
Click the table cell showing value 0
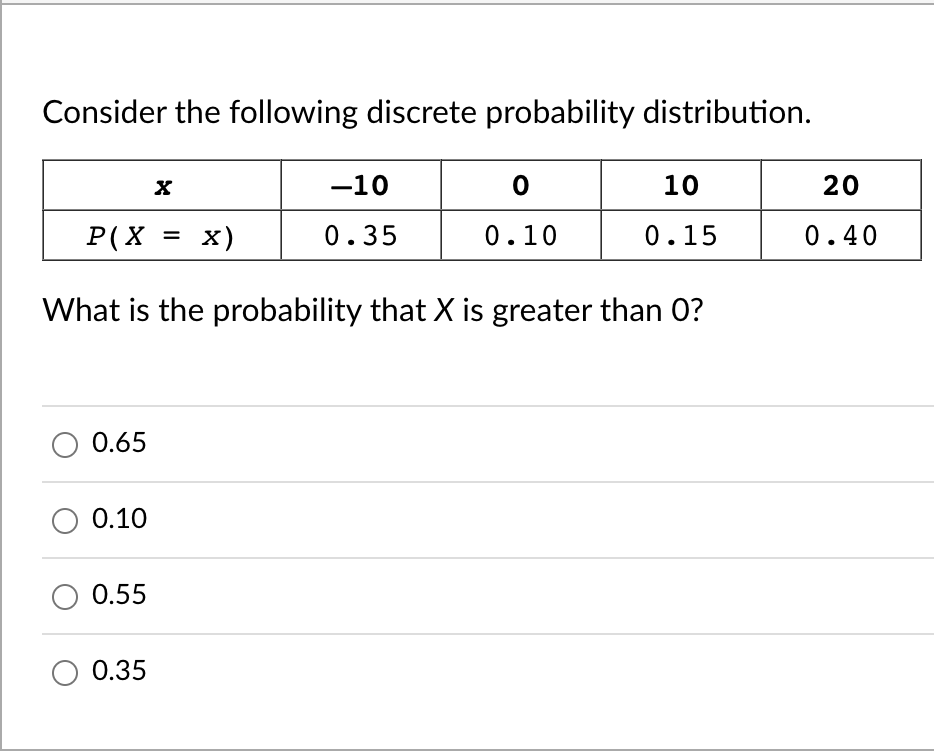click(x=520, y=184)
